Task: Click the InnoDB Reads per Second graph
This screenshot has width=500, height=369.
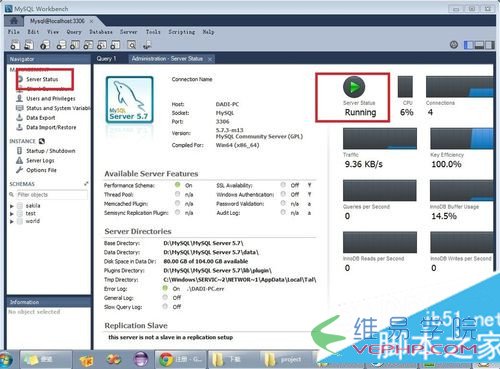Action: tap(380, 242)
